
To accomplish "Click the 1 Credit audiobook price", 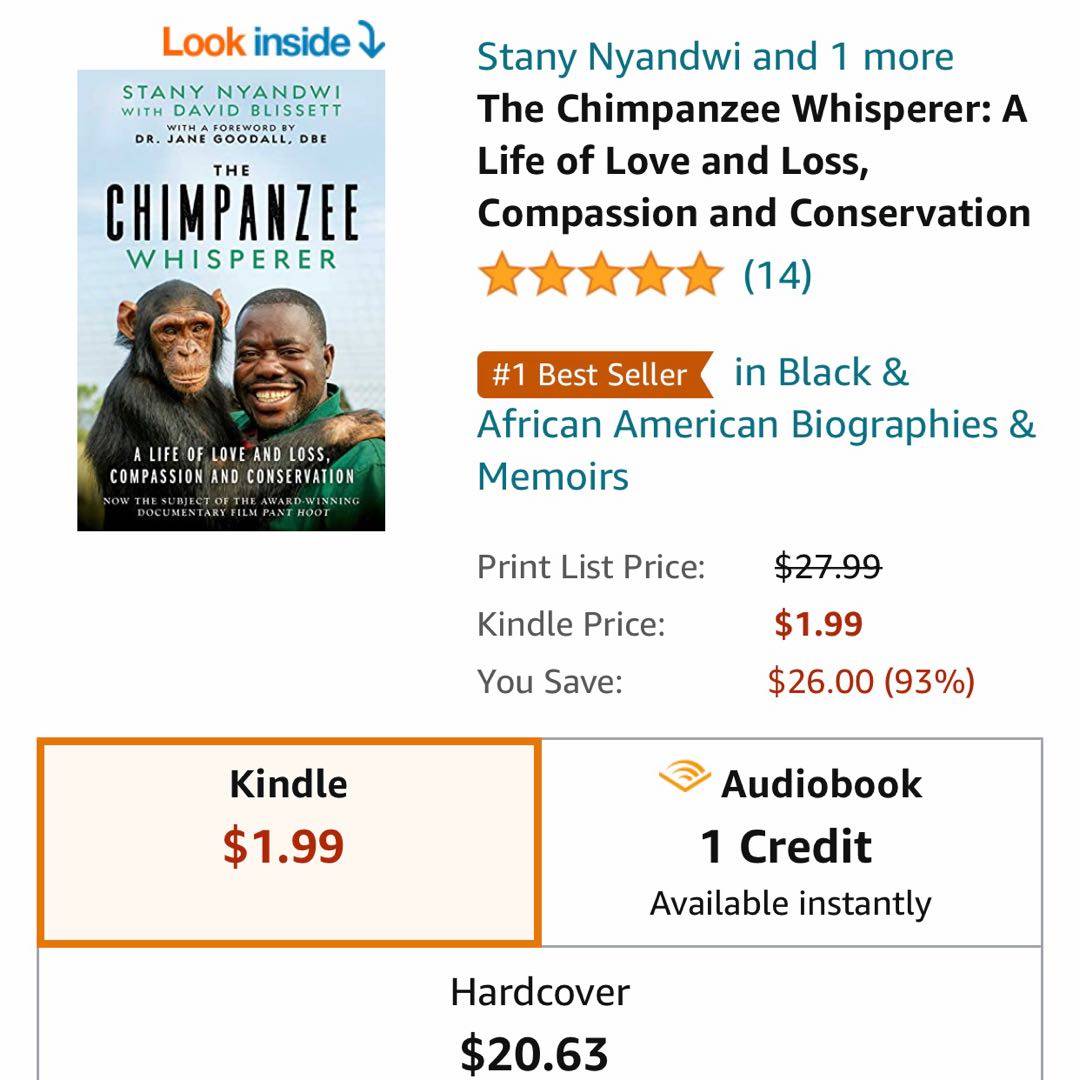I will coord(786,847).
